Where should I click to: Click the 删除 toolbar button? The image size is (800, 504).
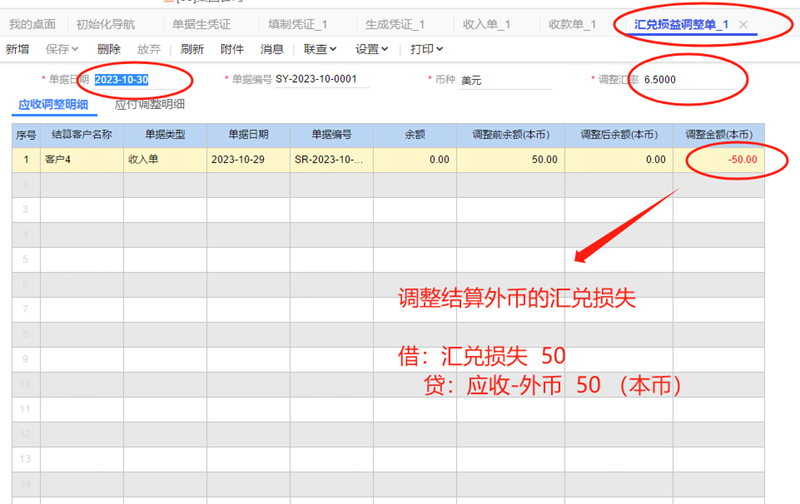109,49
